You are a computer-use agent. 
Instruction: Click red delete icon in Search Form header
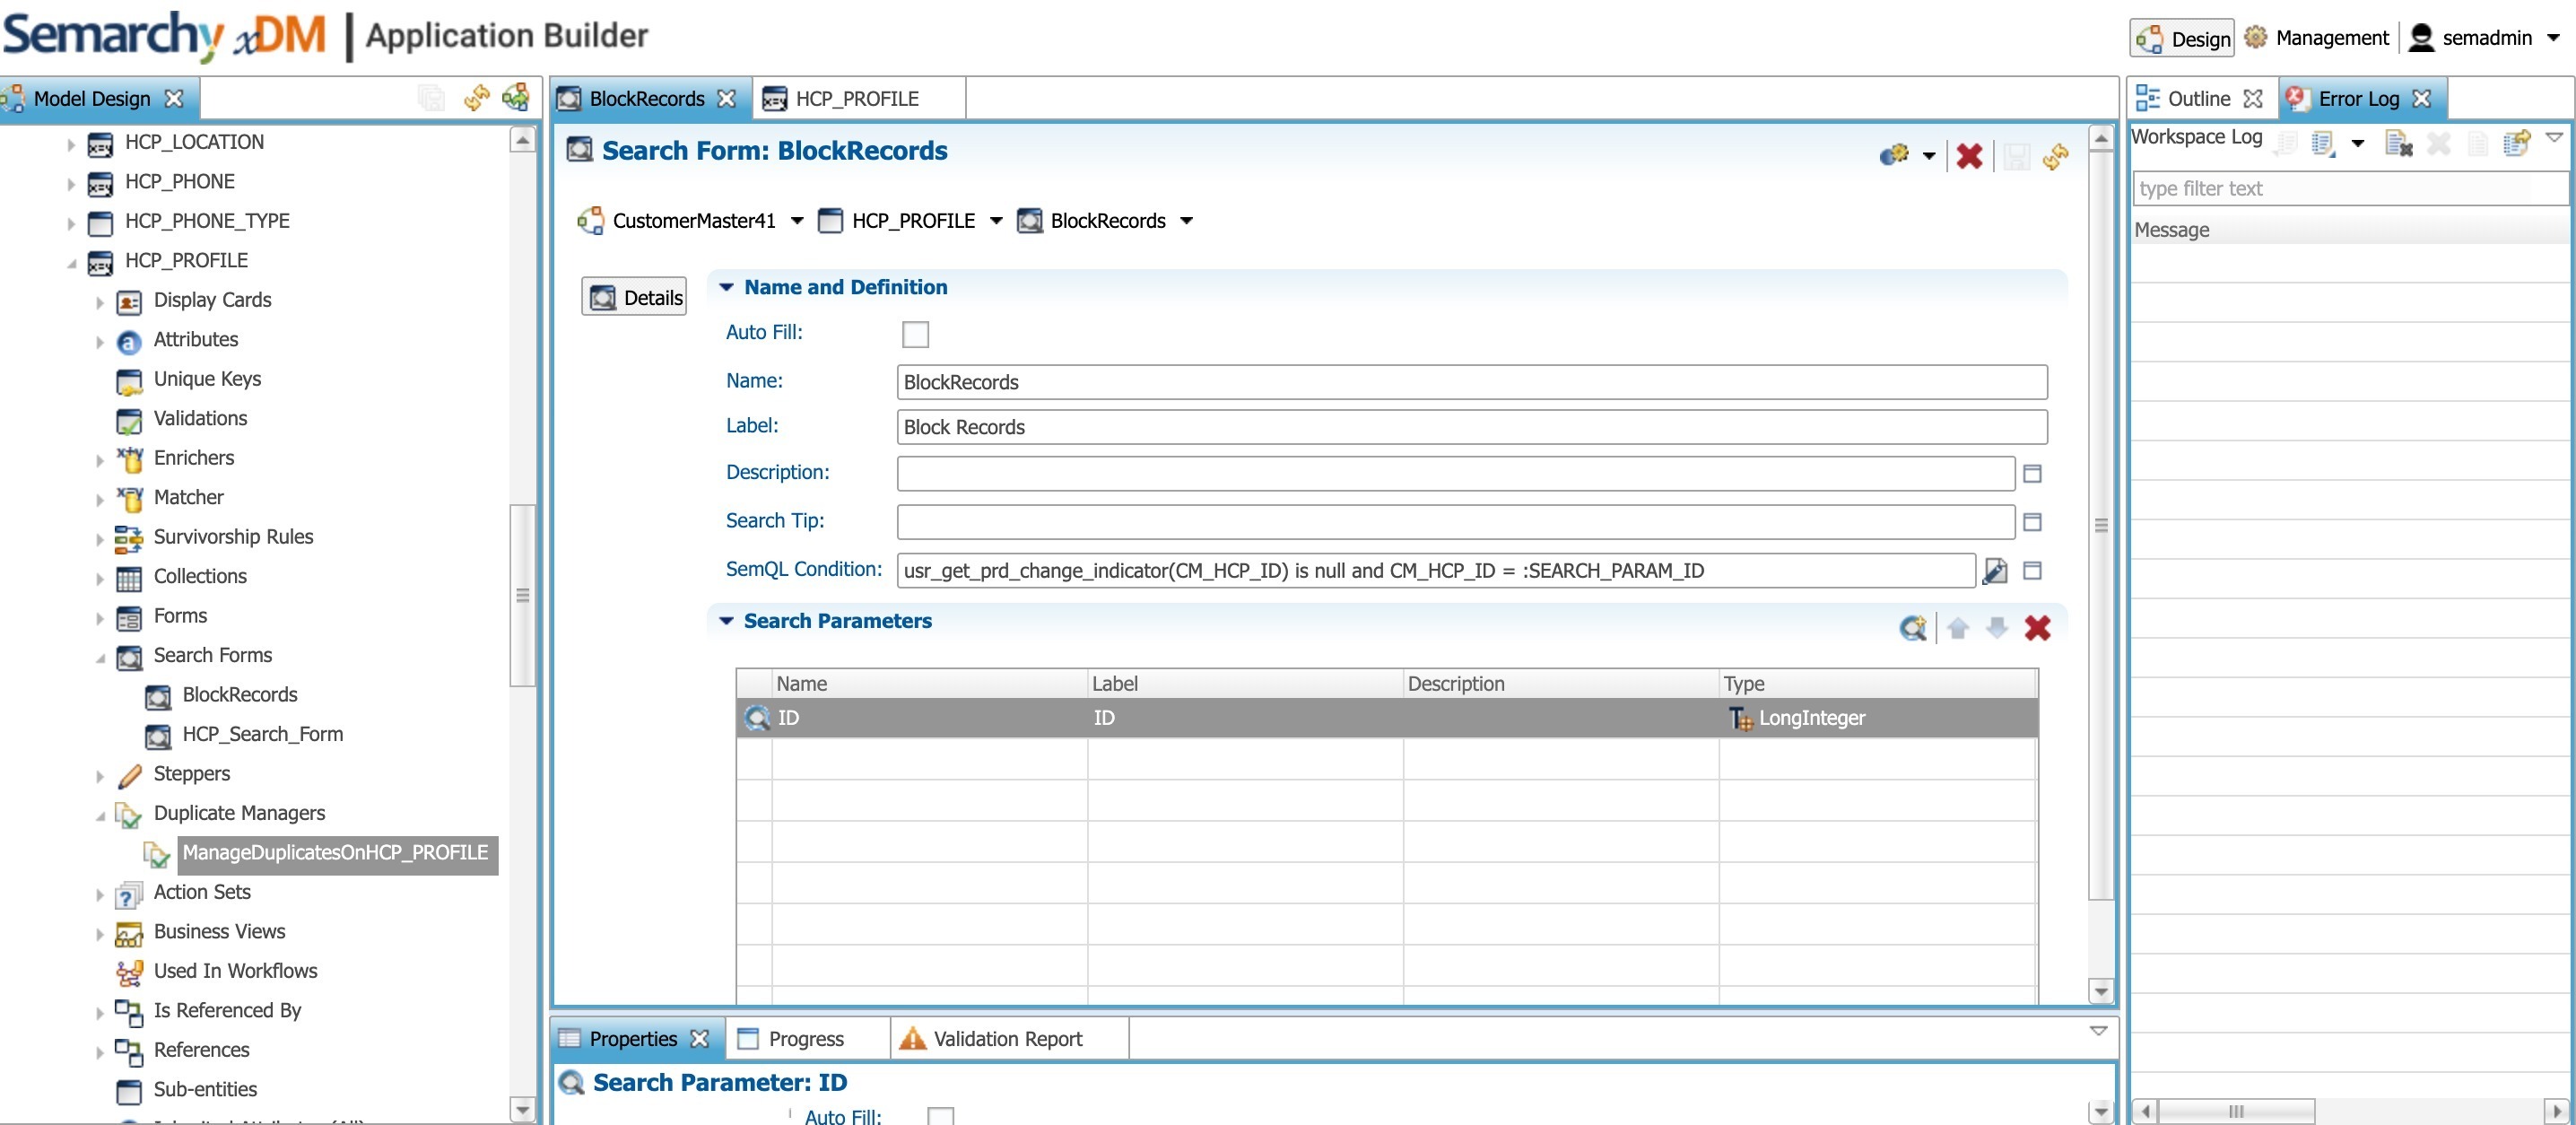[1968, 156]
